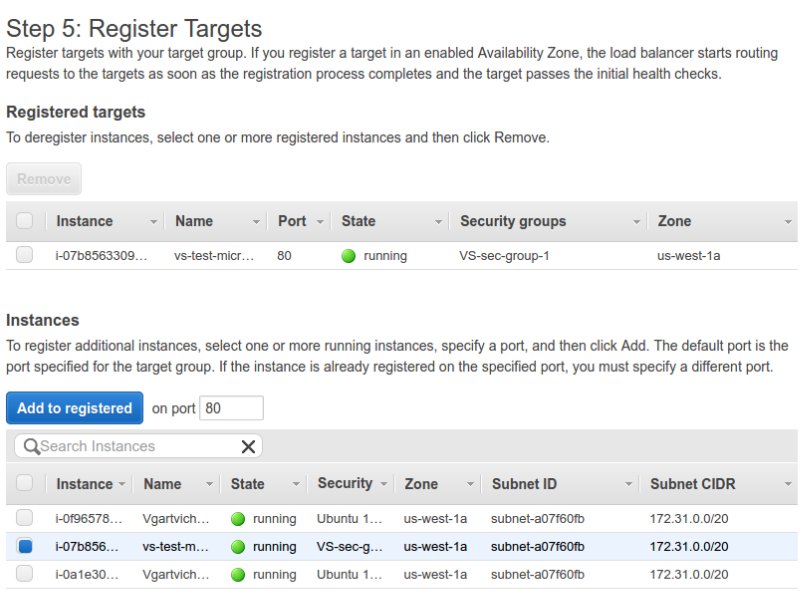
Task: Check the registered target i-07b8563309 checkbox
Action: (x=25, y=255)
